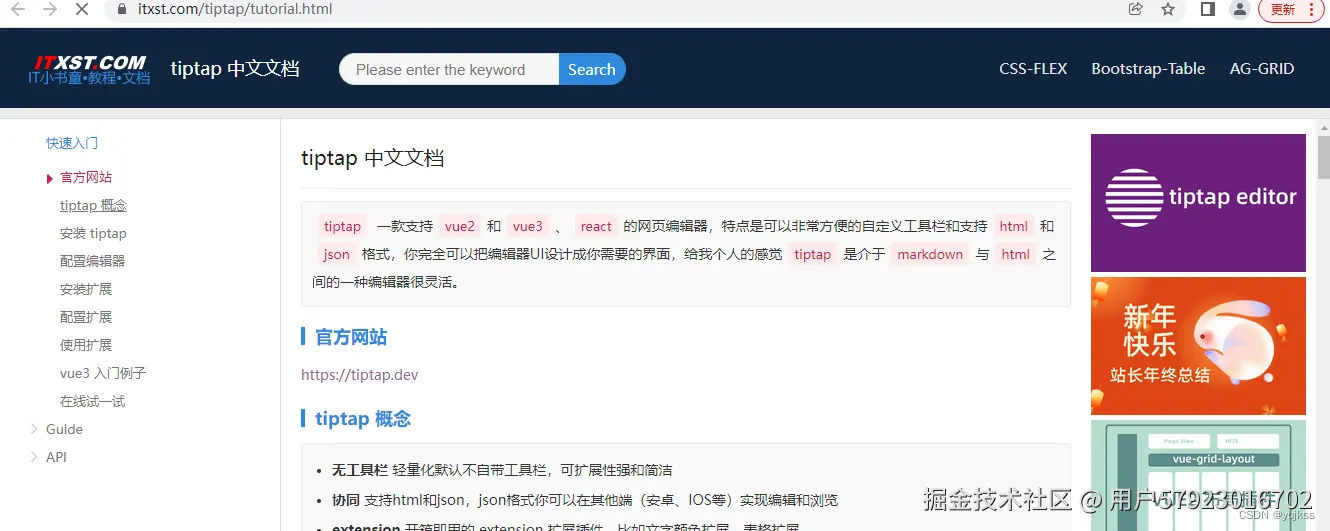Open vue-grid-layout banner
Image resolution: width=1330 pixels, height=531 pixels.
1198,475
